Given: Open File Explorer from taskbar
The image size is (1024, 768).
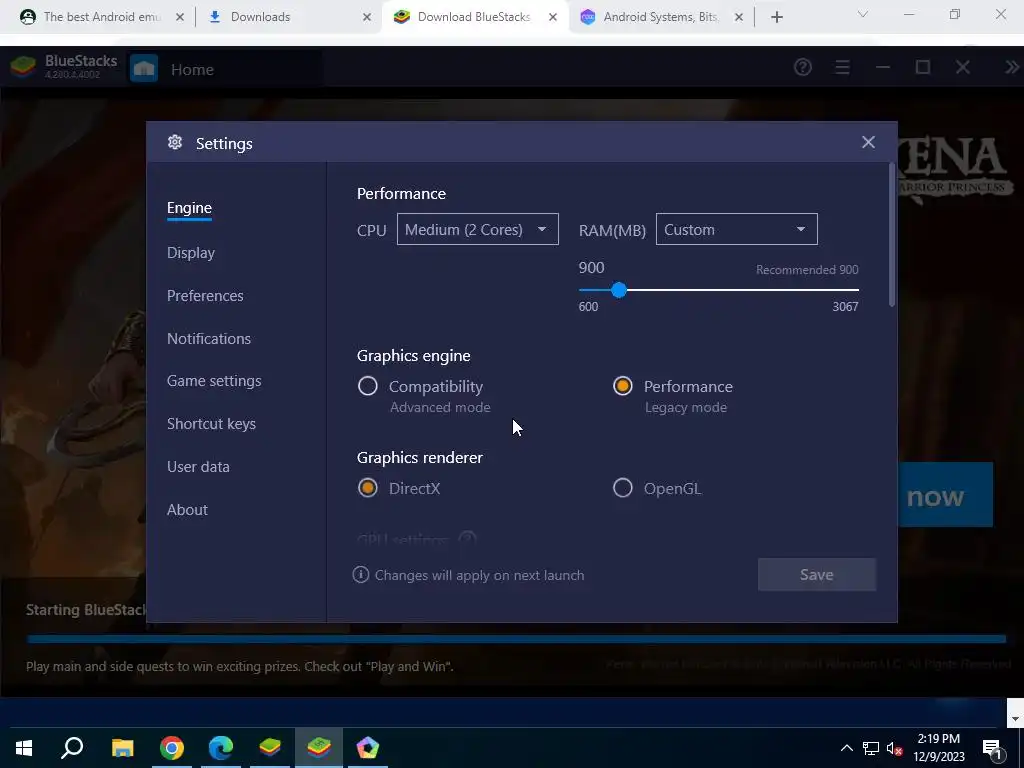Looking at the screenshot, I should coord(122,748).
